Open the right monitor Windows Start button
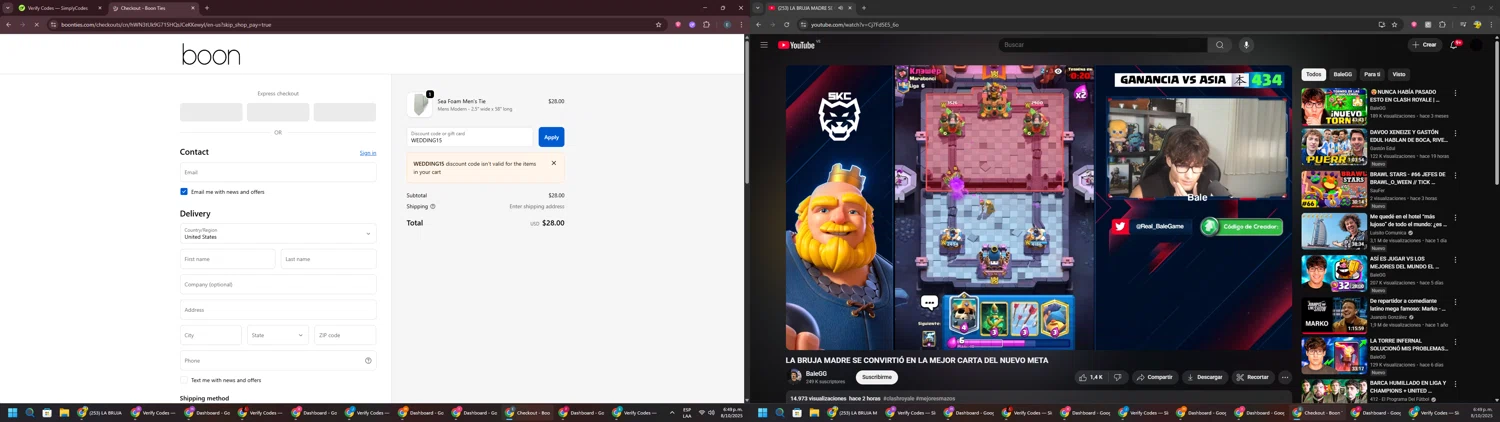1500x422 pixels. click(x=762, y=412)
